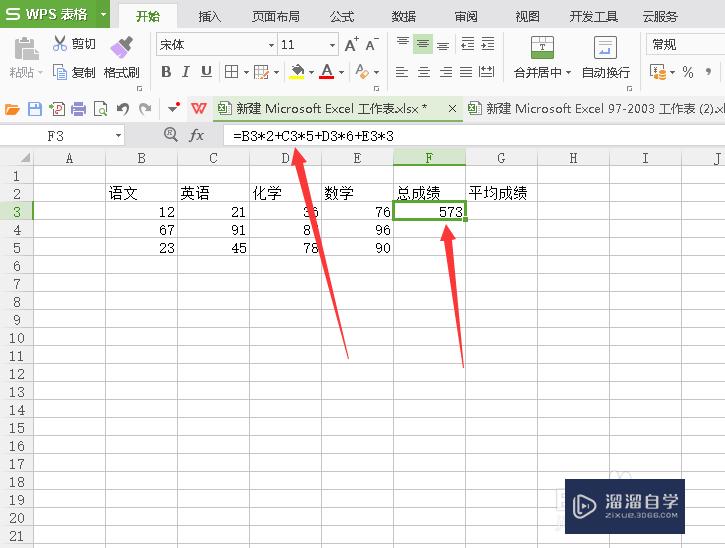Switch to 插入 tab

point(209,17)
